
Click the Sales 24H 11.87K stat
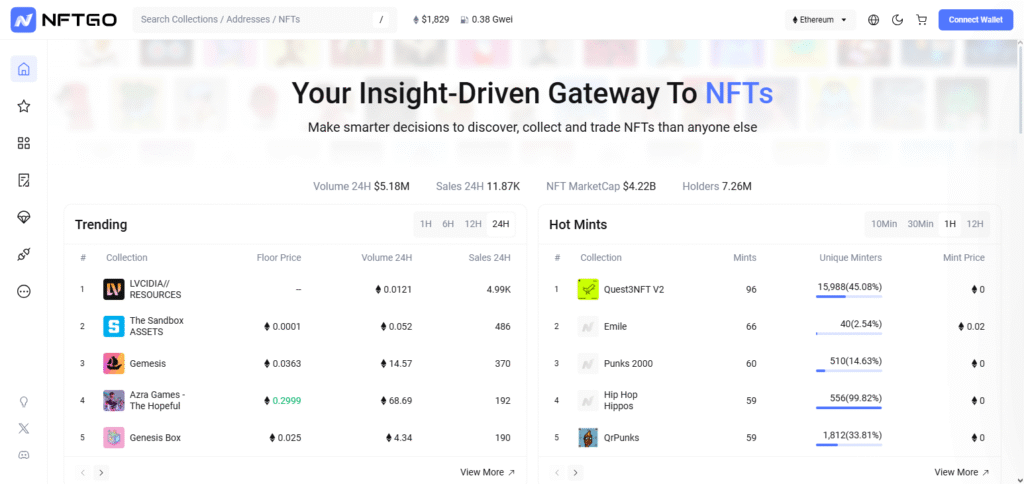(478, 186)
